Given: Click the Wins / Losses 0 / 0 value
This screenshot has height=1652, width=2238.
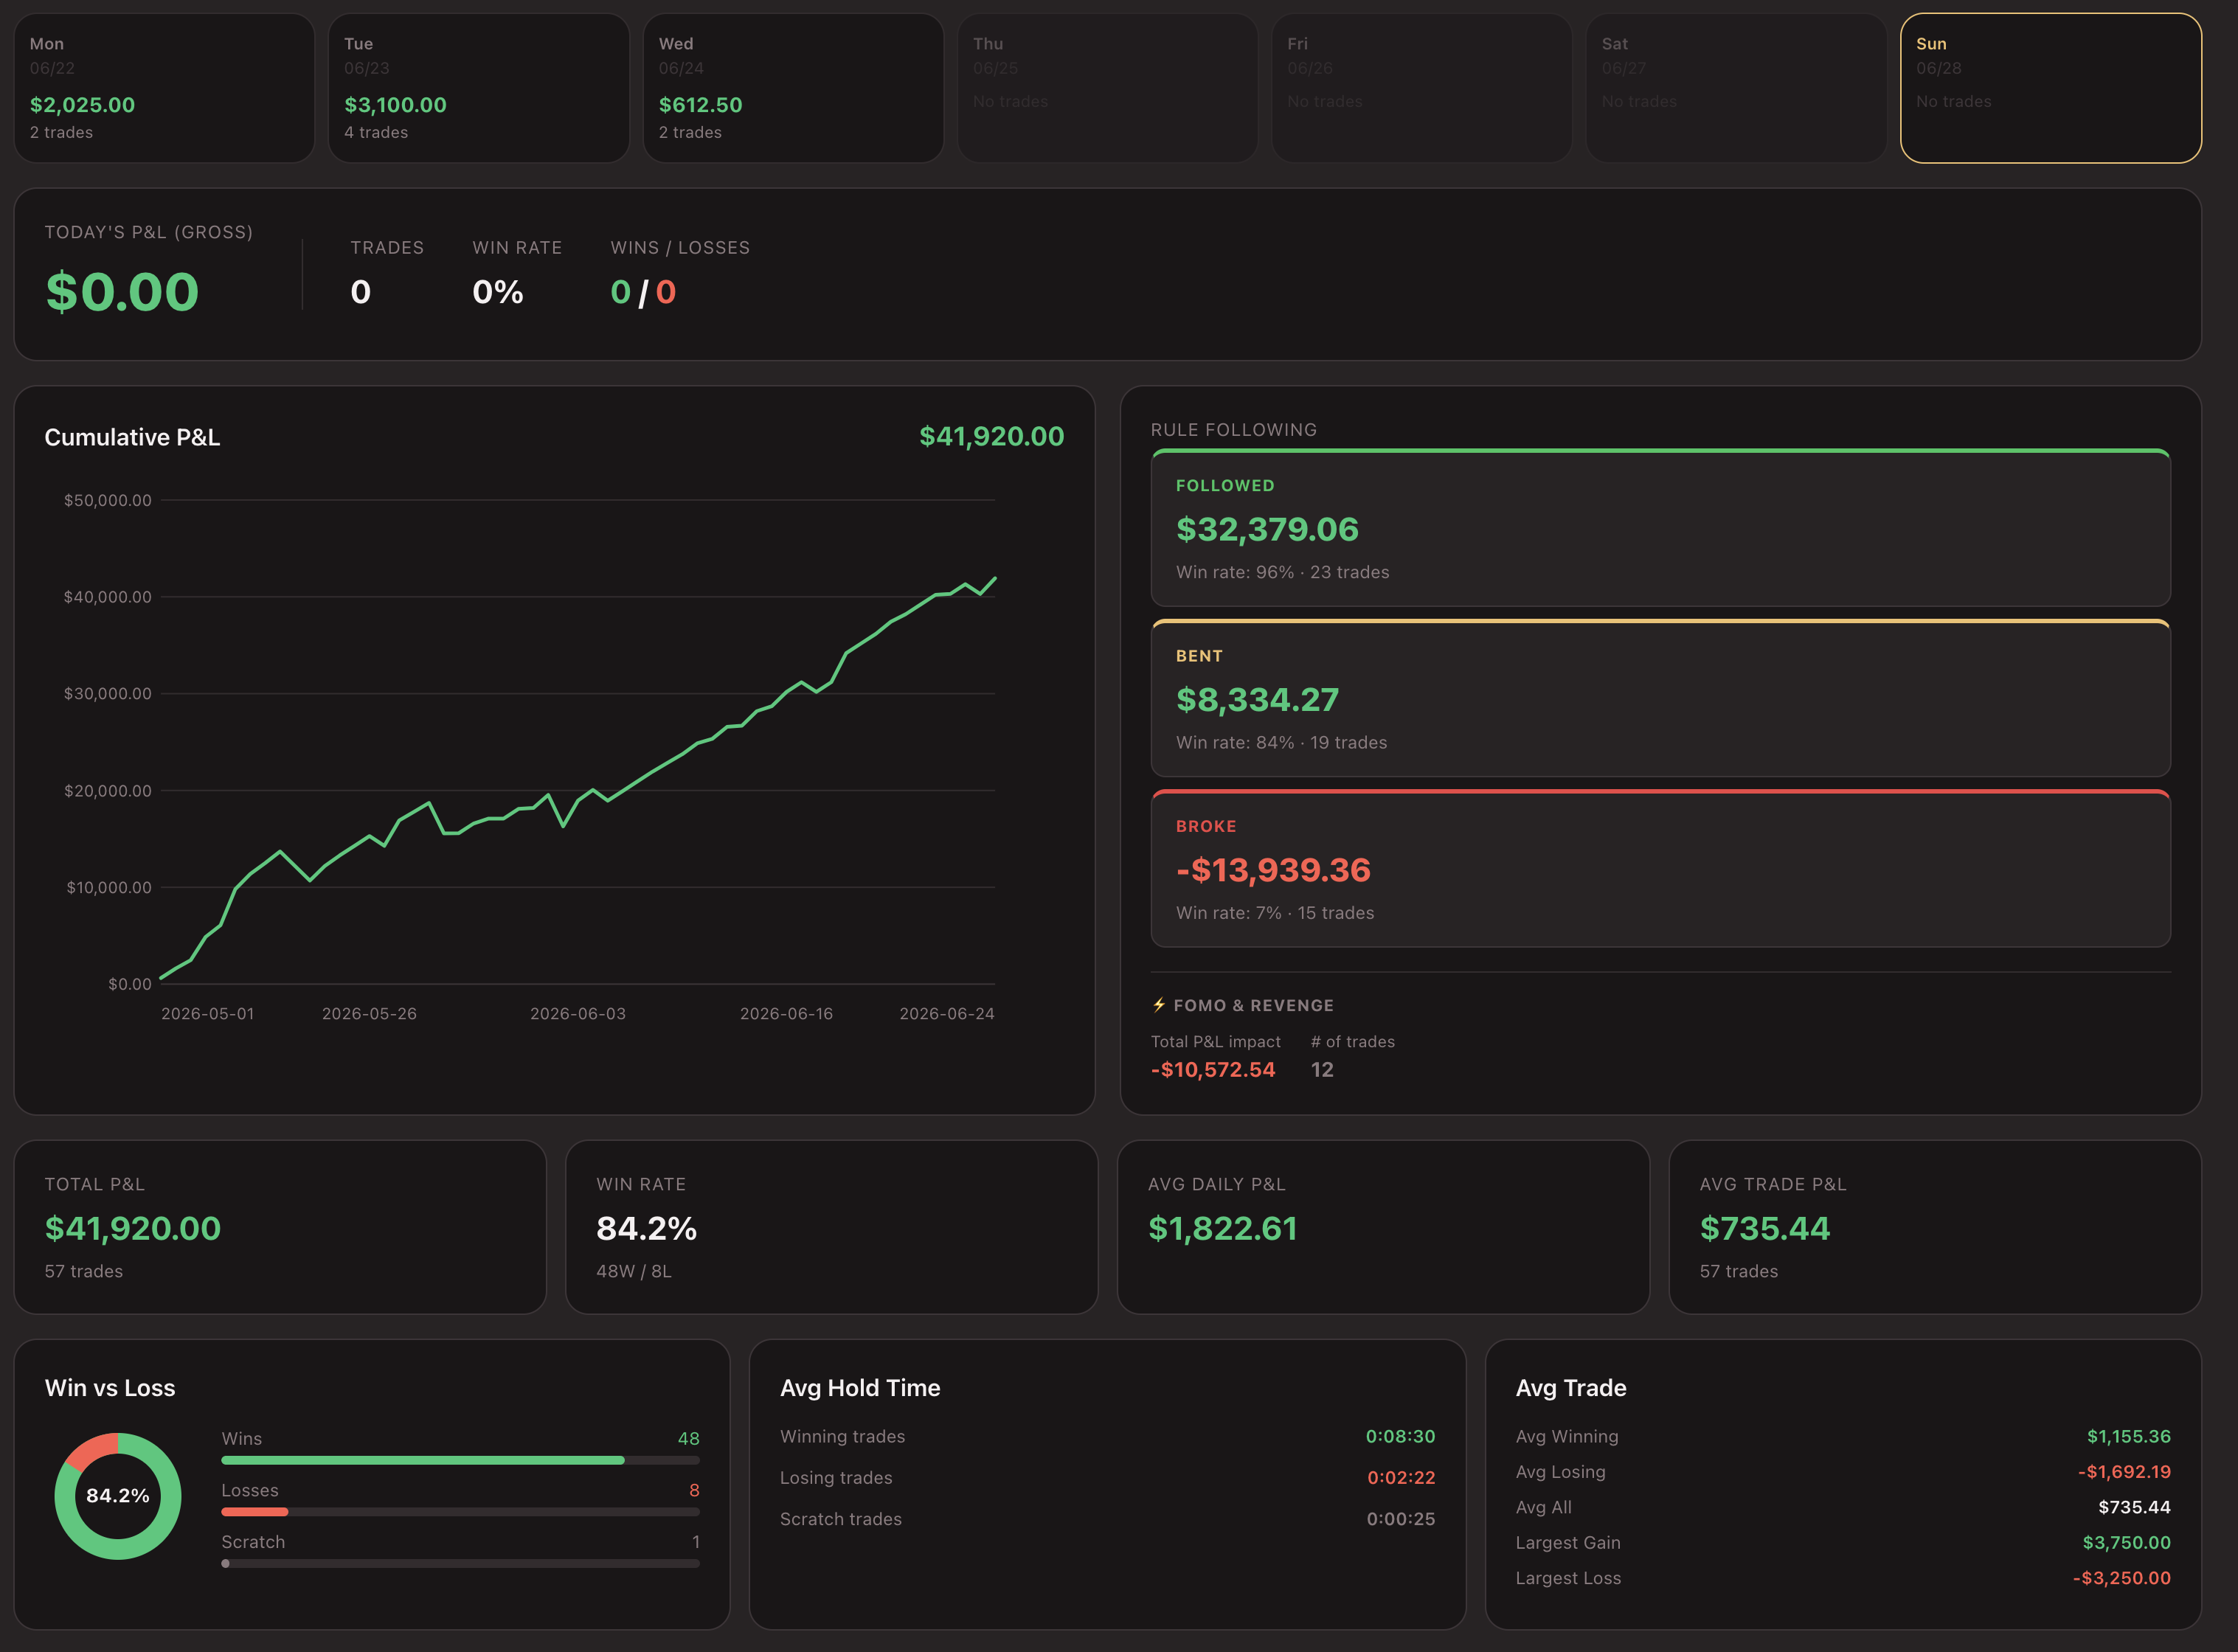Looking at the screenshot, I should [643, 292].
